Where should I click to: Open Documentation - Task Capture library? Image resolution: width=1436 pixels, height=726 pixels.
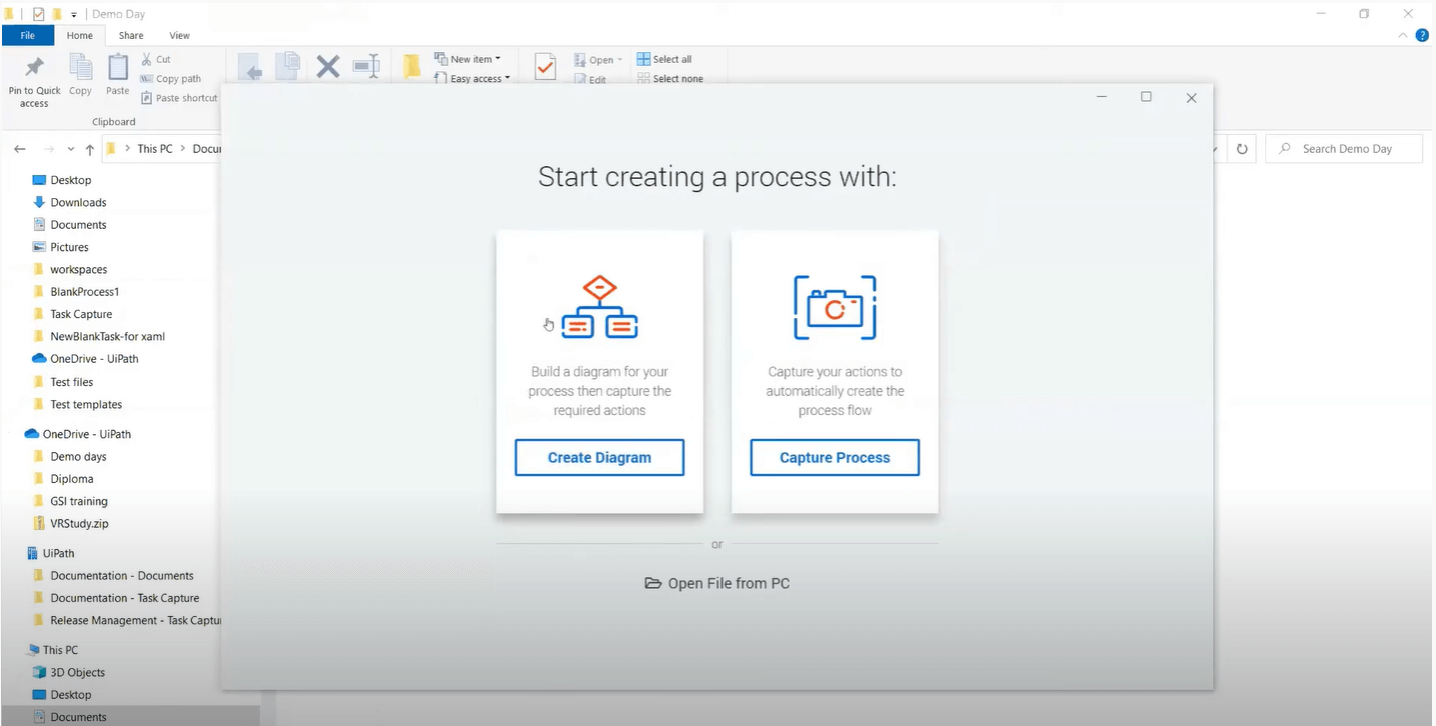125,598
